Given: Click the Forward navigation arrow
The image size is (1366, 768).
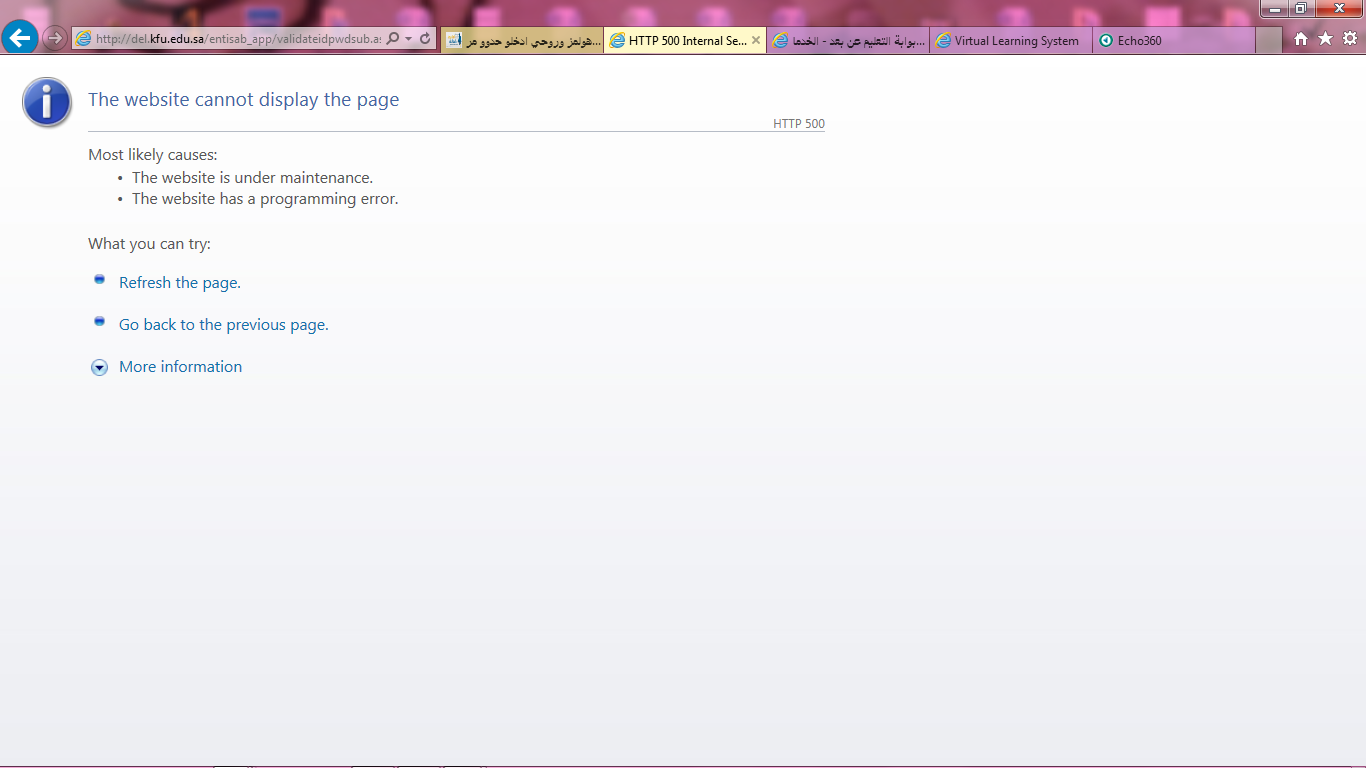Looking at the screenshot, I should point(56,38).
